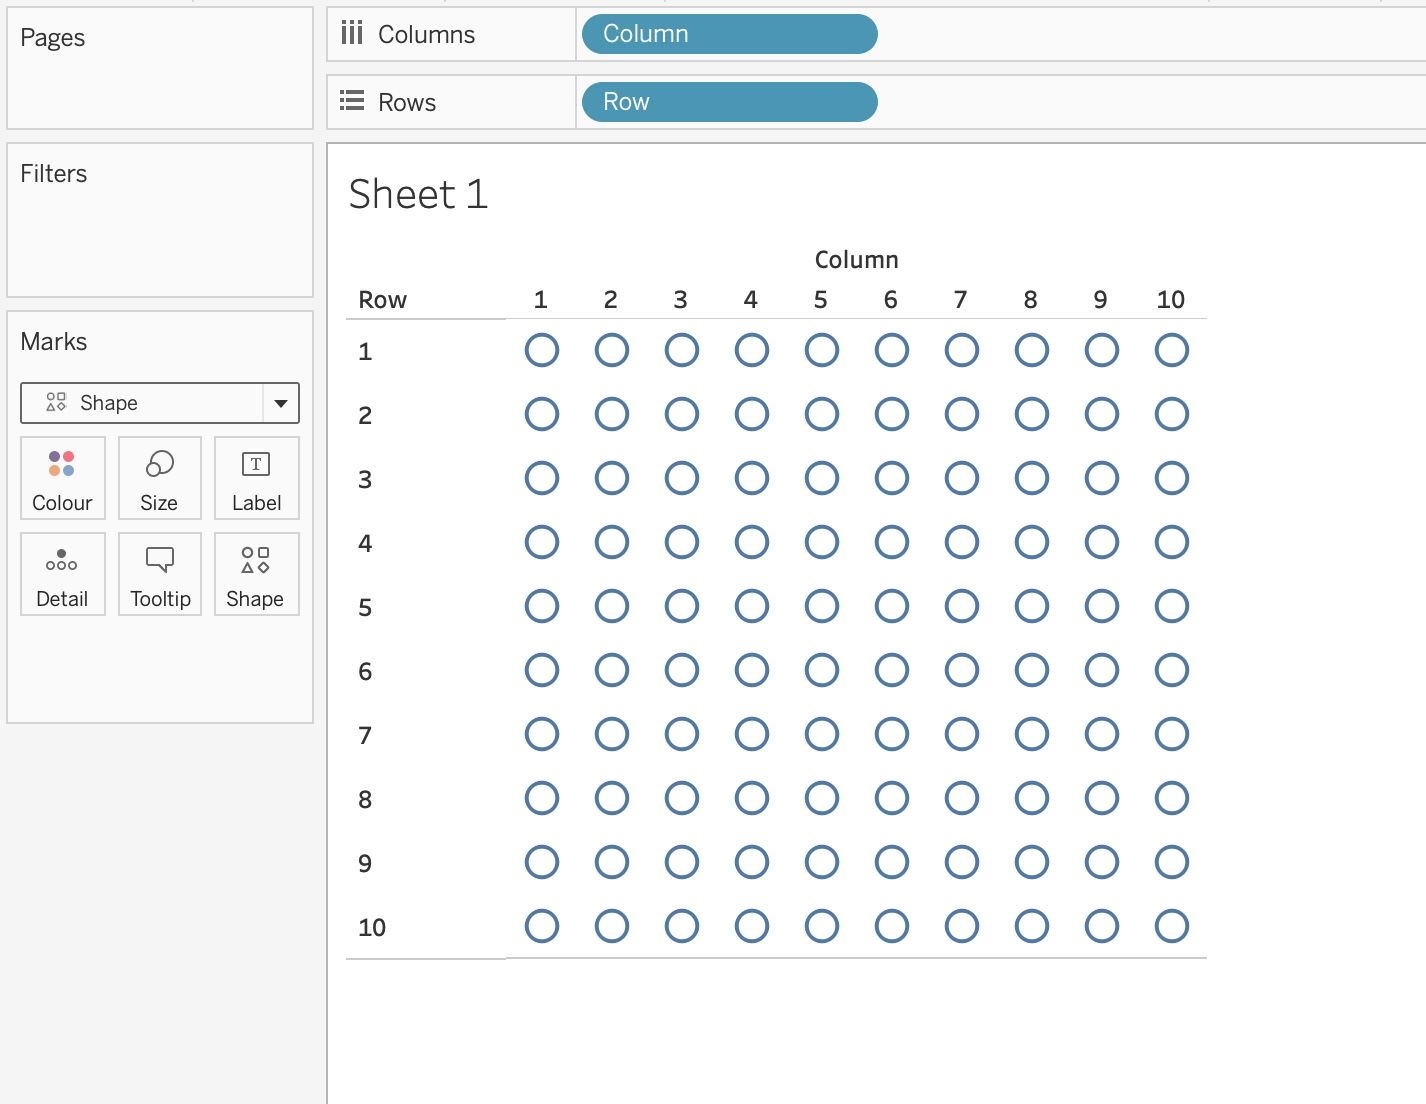Select circle mark at row 1, column 1
Viewport: 1426px width, 1104px height.
point(542,350)
